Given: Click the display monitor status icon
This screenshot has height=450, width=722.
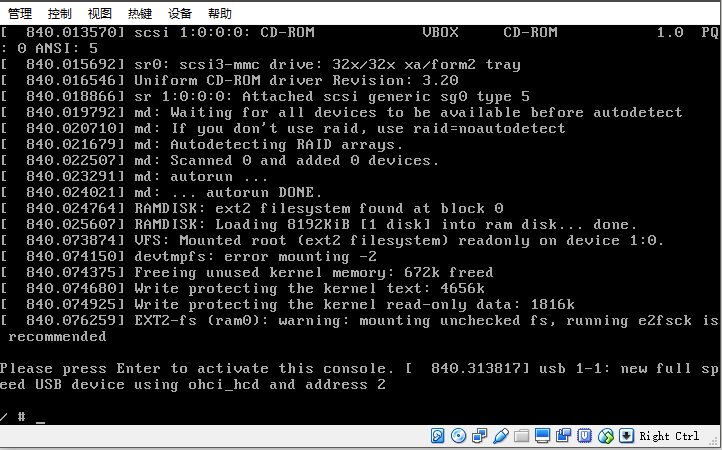Looking at the screenshot, I should pos(542,436).
